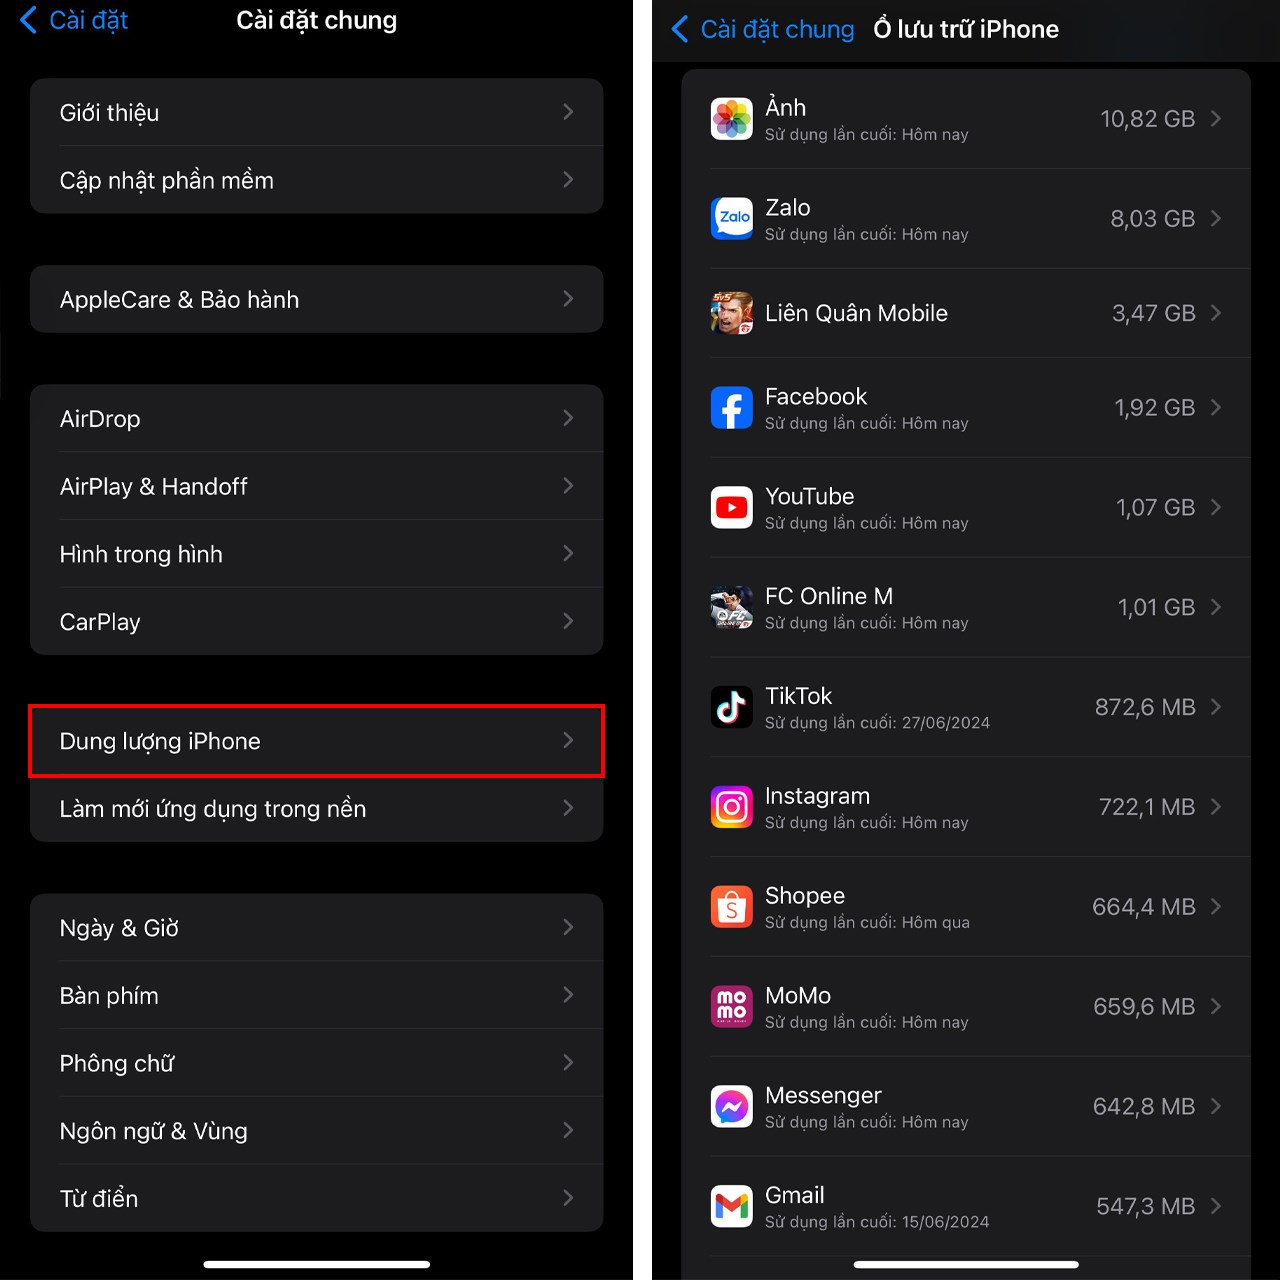
Task: Tap the YouTube app icon
Action: 731,507
